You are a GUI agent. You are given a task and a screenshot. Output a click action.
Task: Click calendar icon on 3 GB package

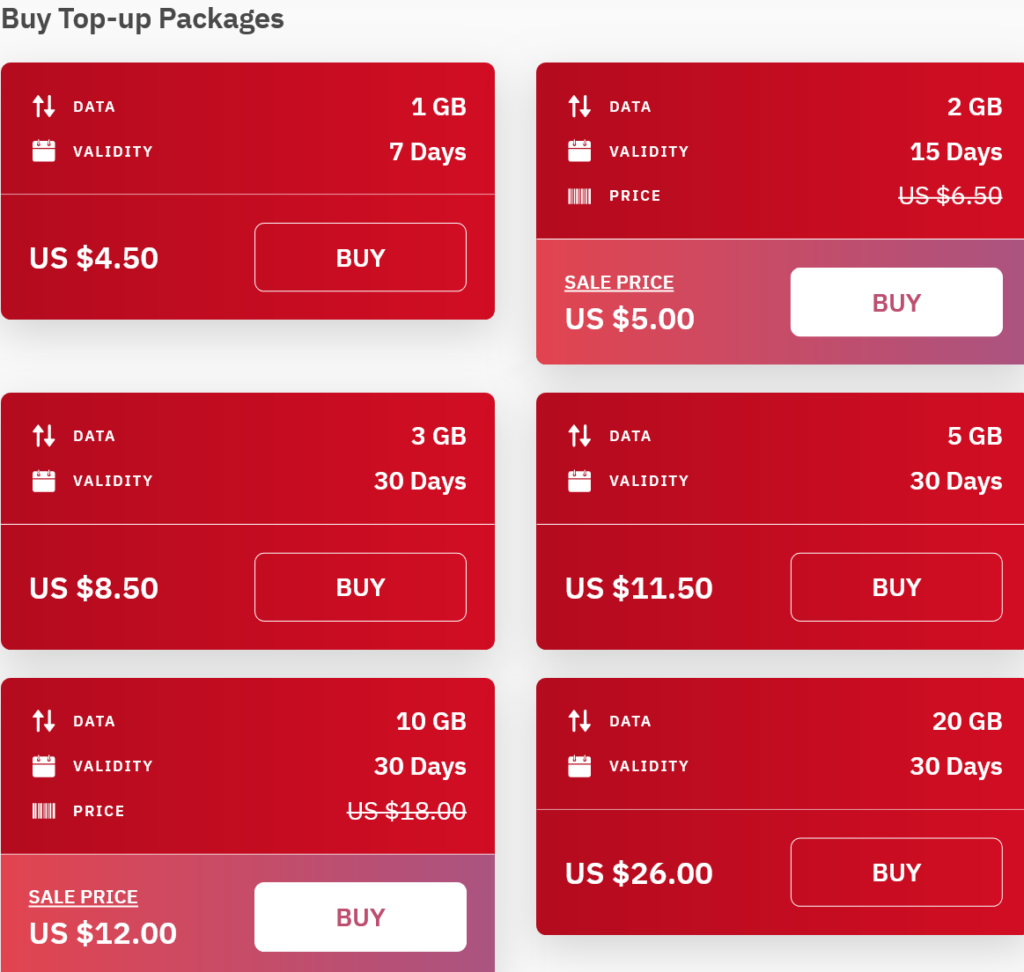click(44, 481)
